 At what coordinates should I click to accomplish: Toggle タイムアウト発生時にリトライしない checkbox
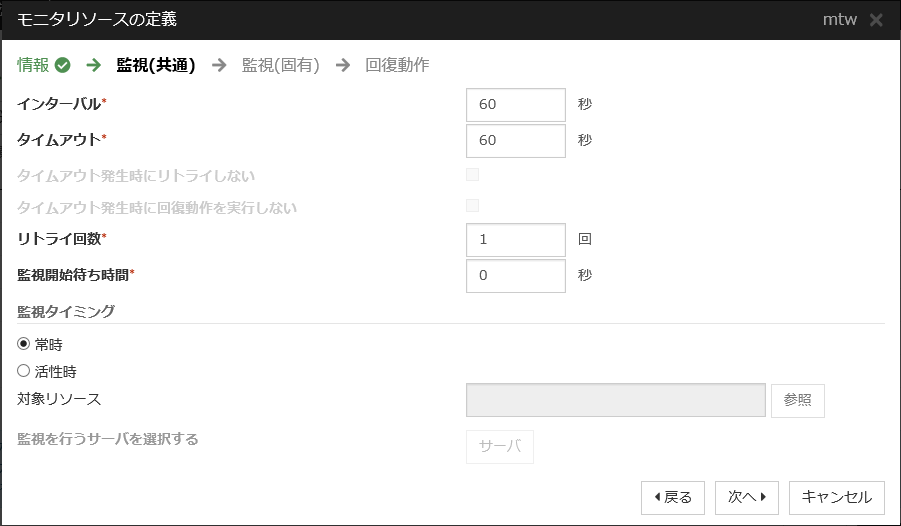click(473, 175)
